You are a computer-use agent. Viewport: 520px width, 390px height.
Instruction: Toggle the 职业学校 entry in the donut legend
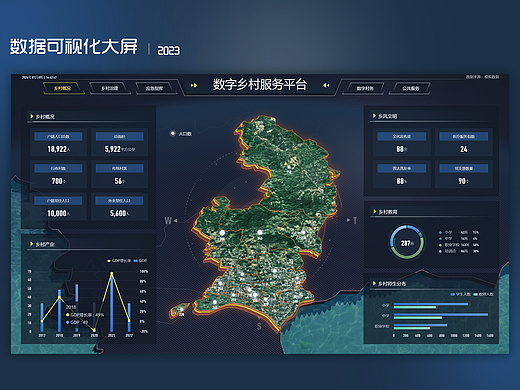point(459,245)
